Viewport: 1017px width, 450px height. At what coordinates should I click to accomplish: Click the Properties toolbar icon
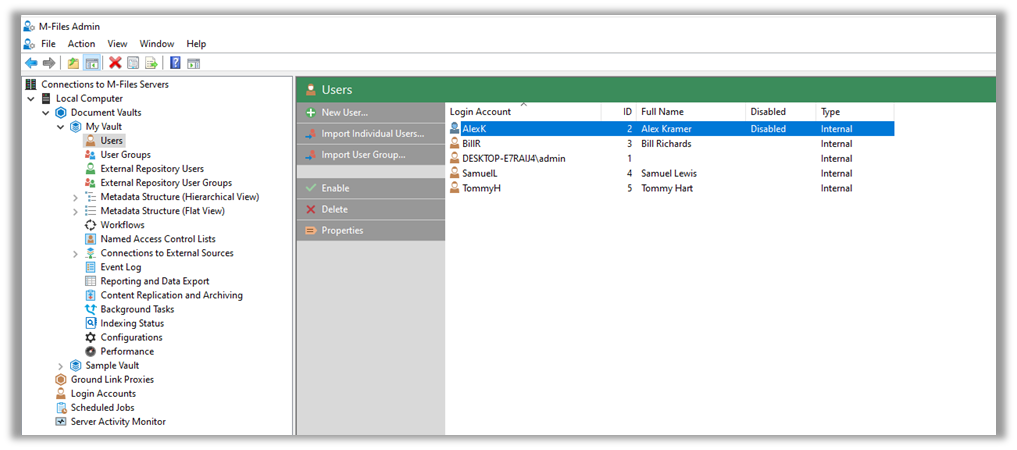133,63
